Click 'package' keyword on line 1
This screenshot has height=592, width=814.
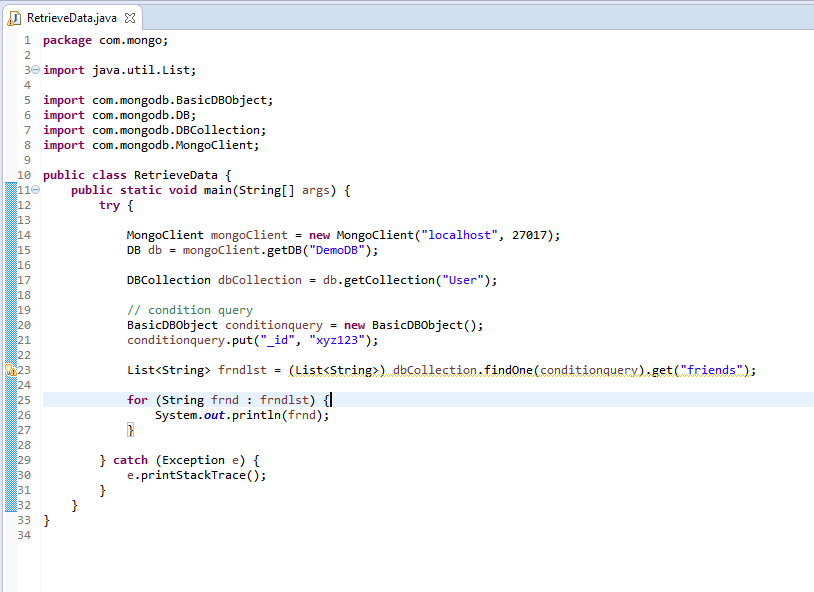[x=67, y=41]
